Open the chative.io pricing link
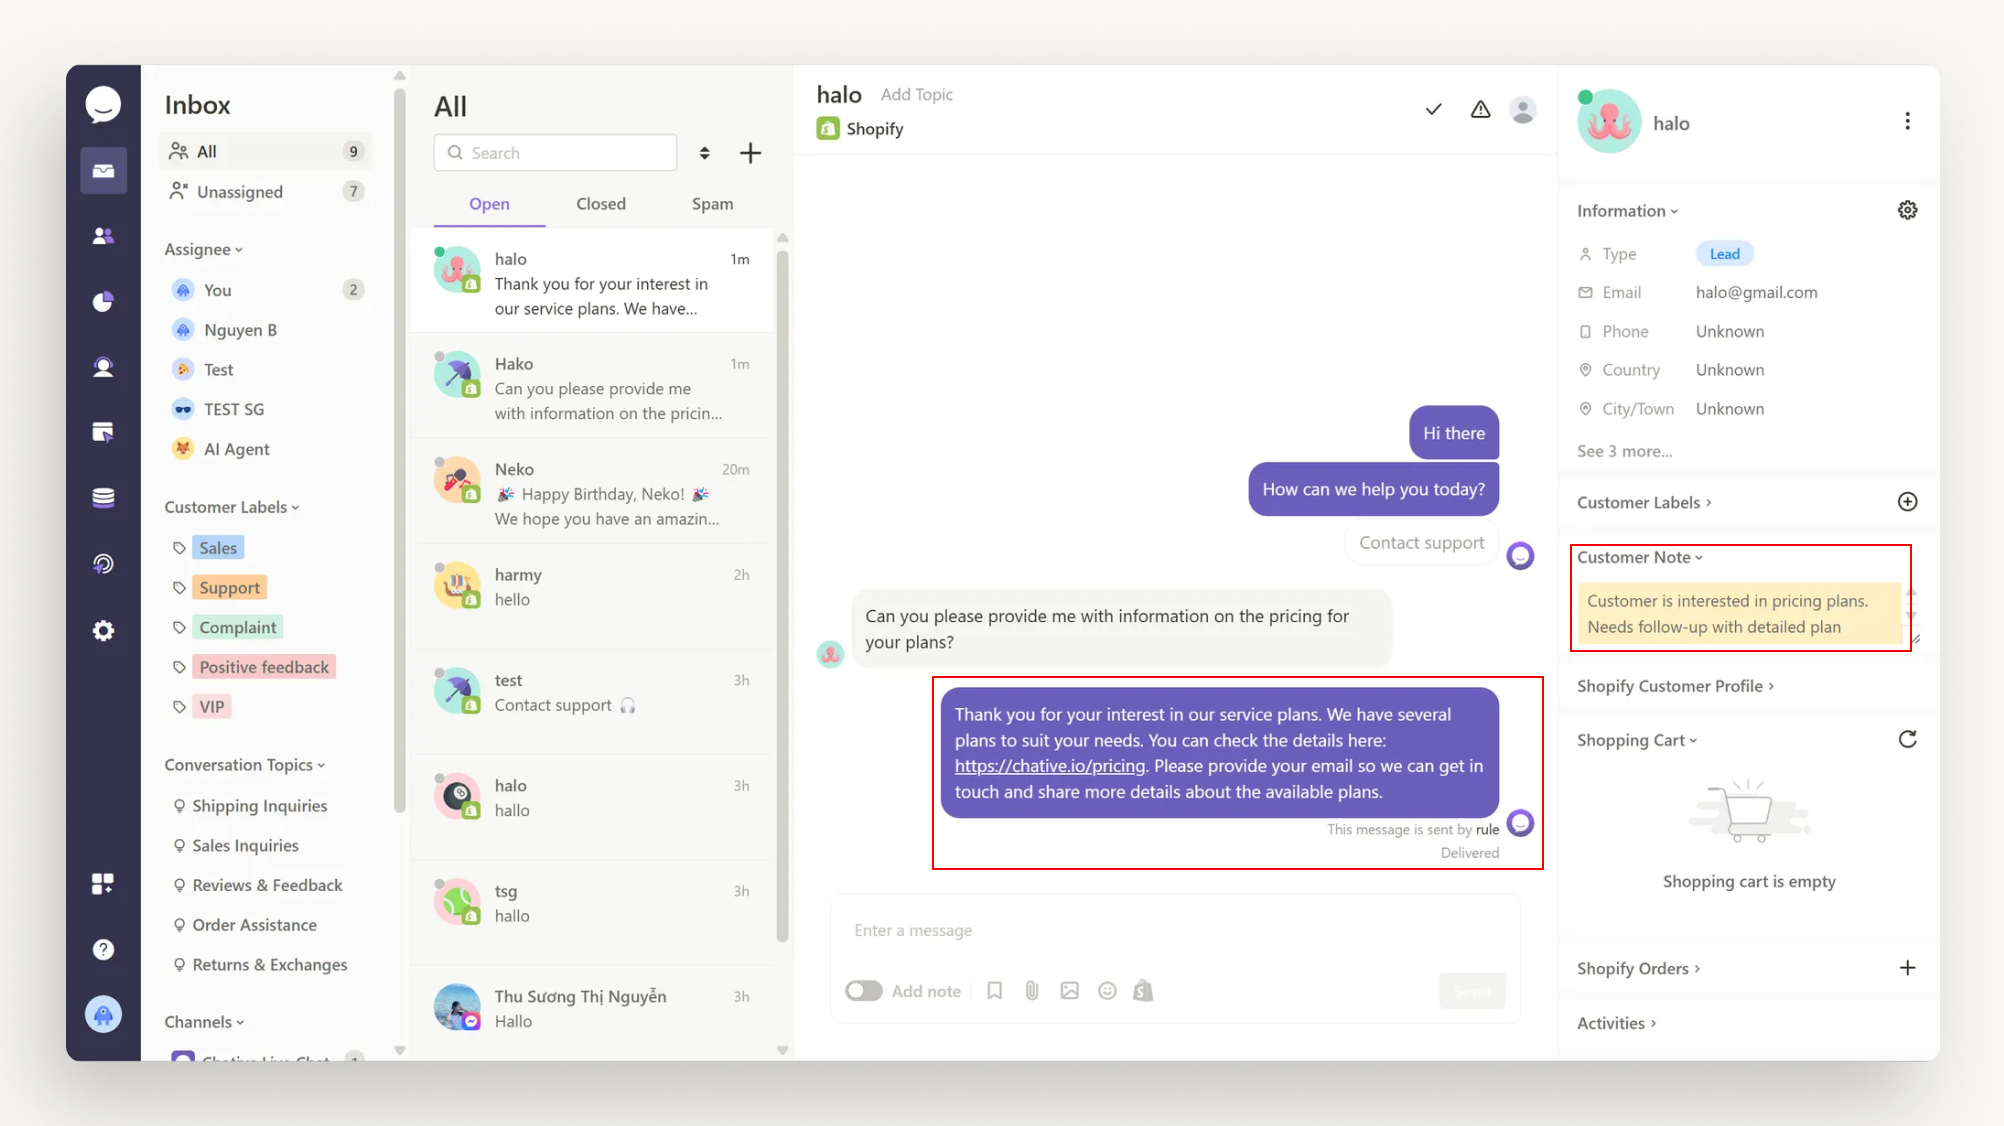This screenshot has width=2004, height=1126. click(x=1049, y=766)
